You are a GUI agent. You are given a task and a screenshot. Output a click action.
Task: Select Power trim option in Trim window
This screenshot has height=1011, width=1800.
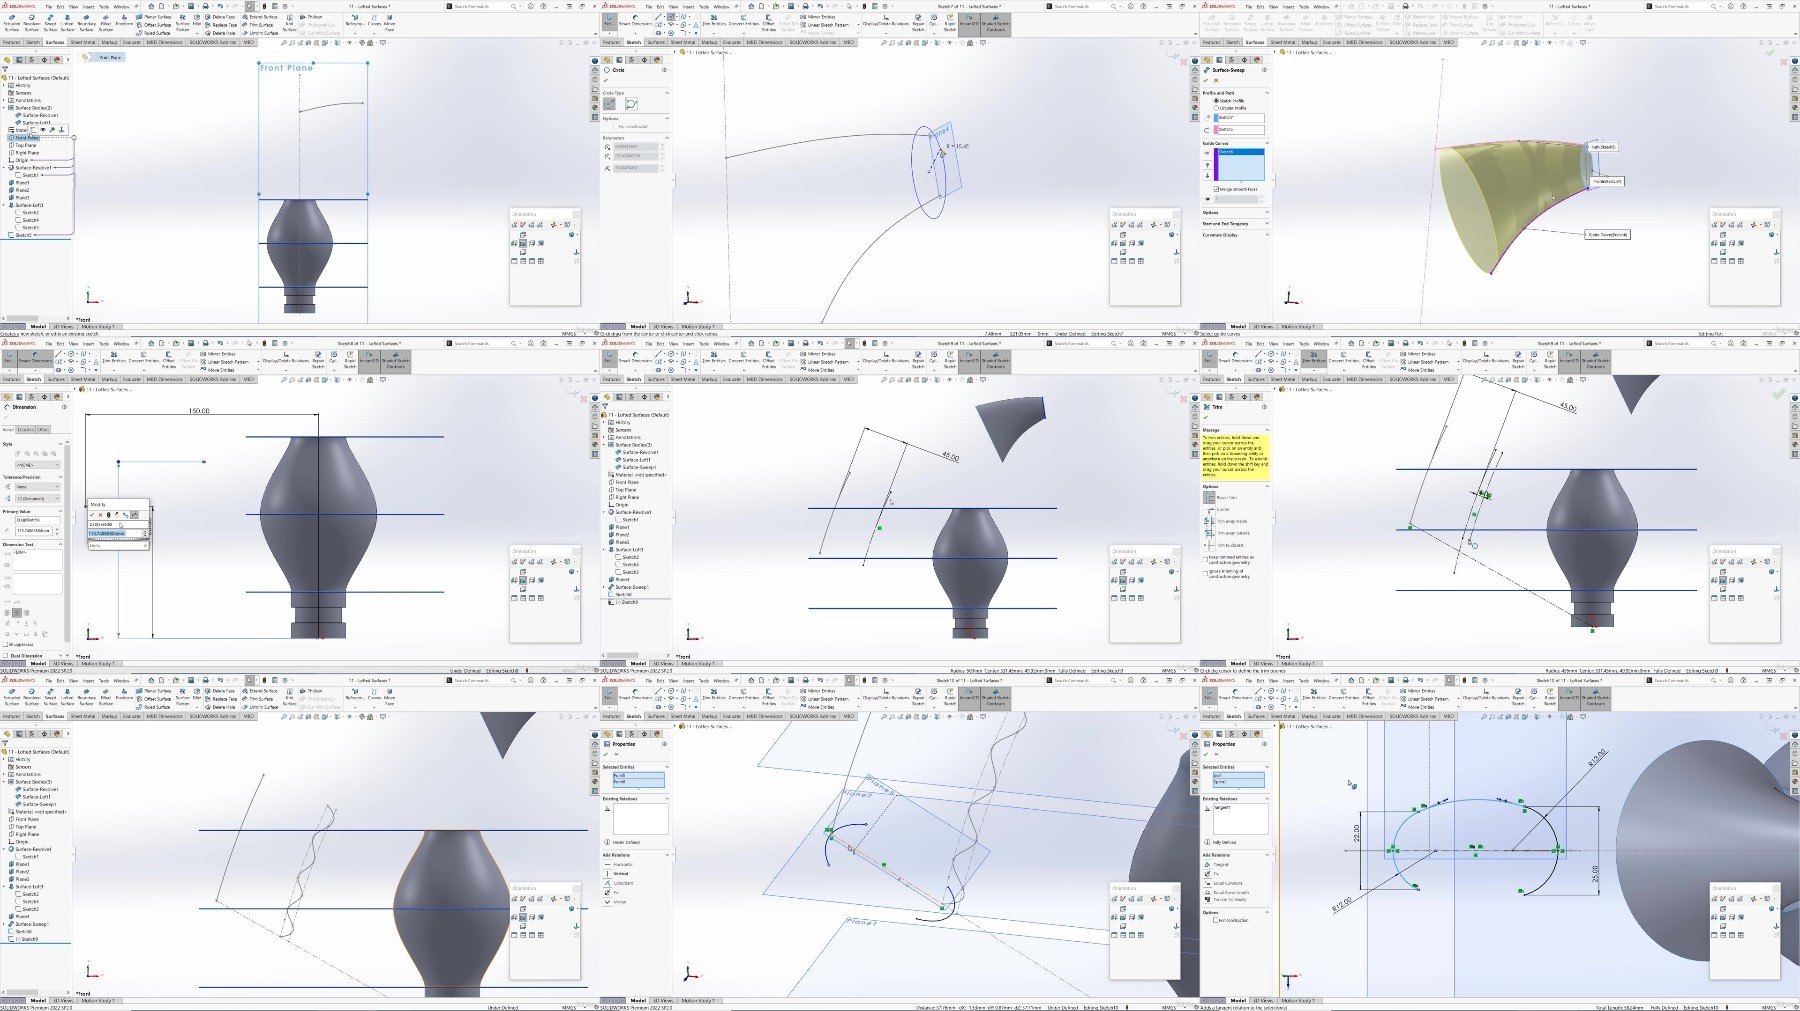click(x=1209, y=497)
